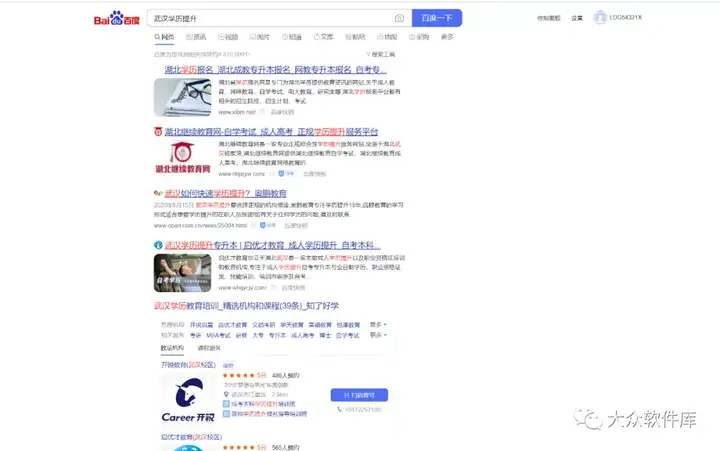Filter by 文都考研 institution tag

click(264, 325)
